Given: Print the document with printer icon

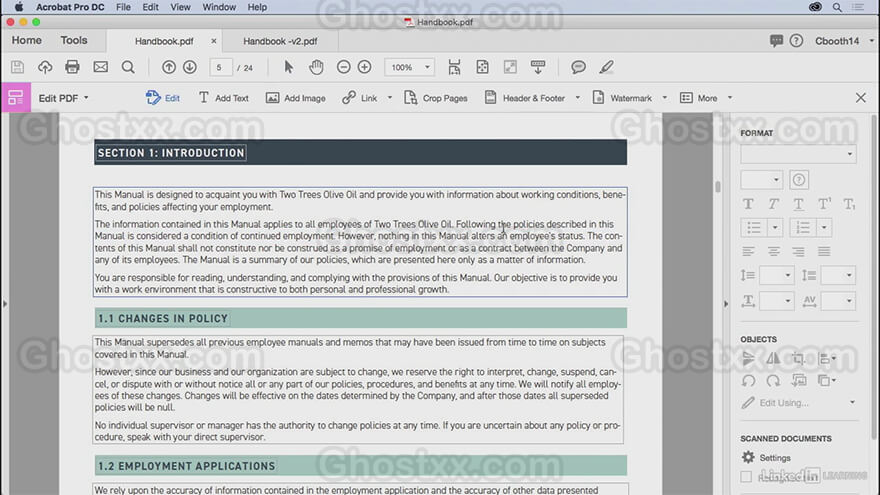Looking at the screenshot, I should point(72,67).
